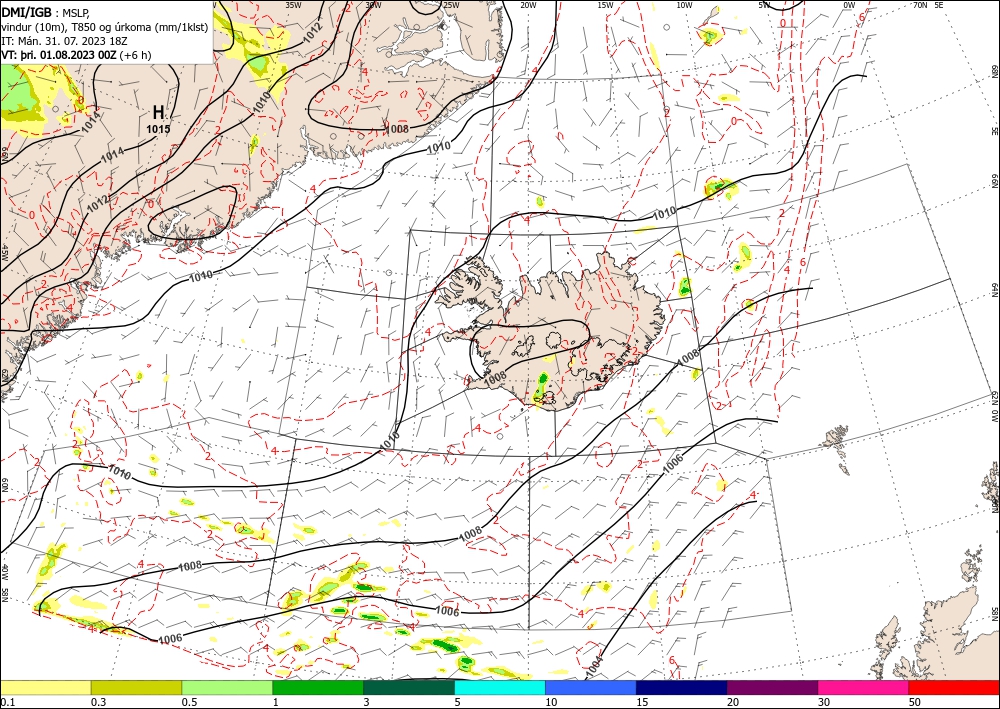
Task: Click the '10W' longitude label
Action: coord(684,5)
